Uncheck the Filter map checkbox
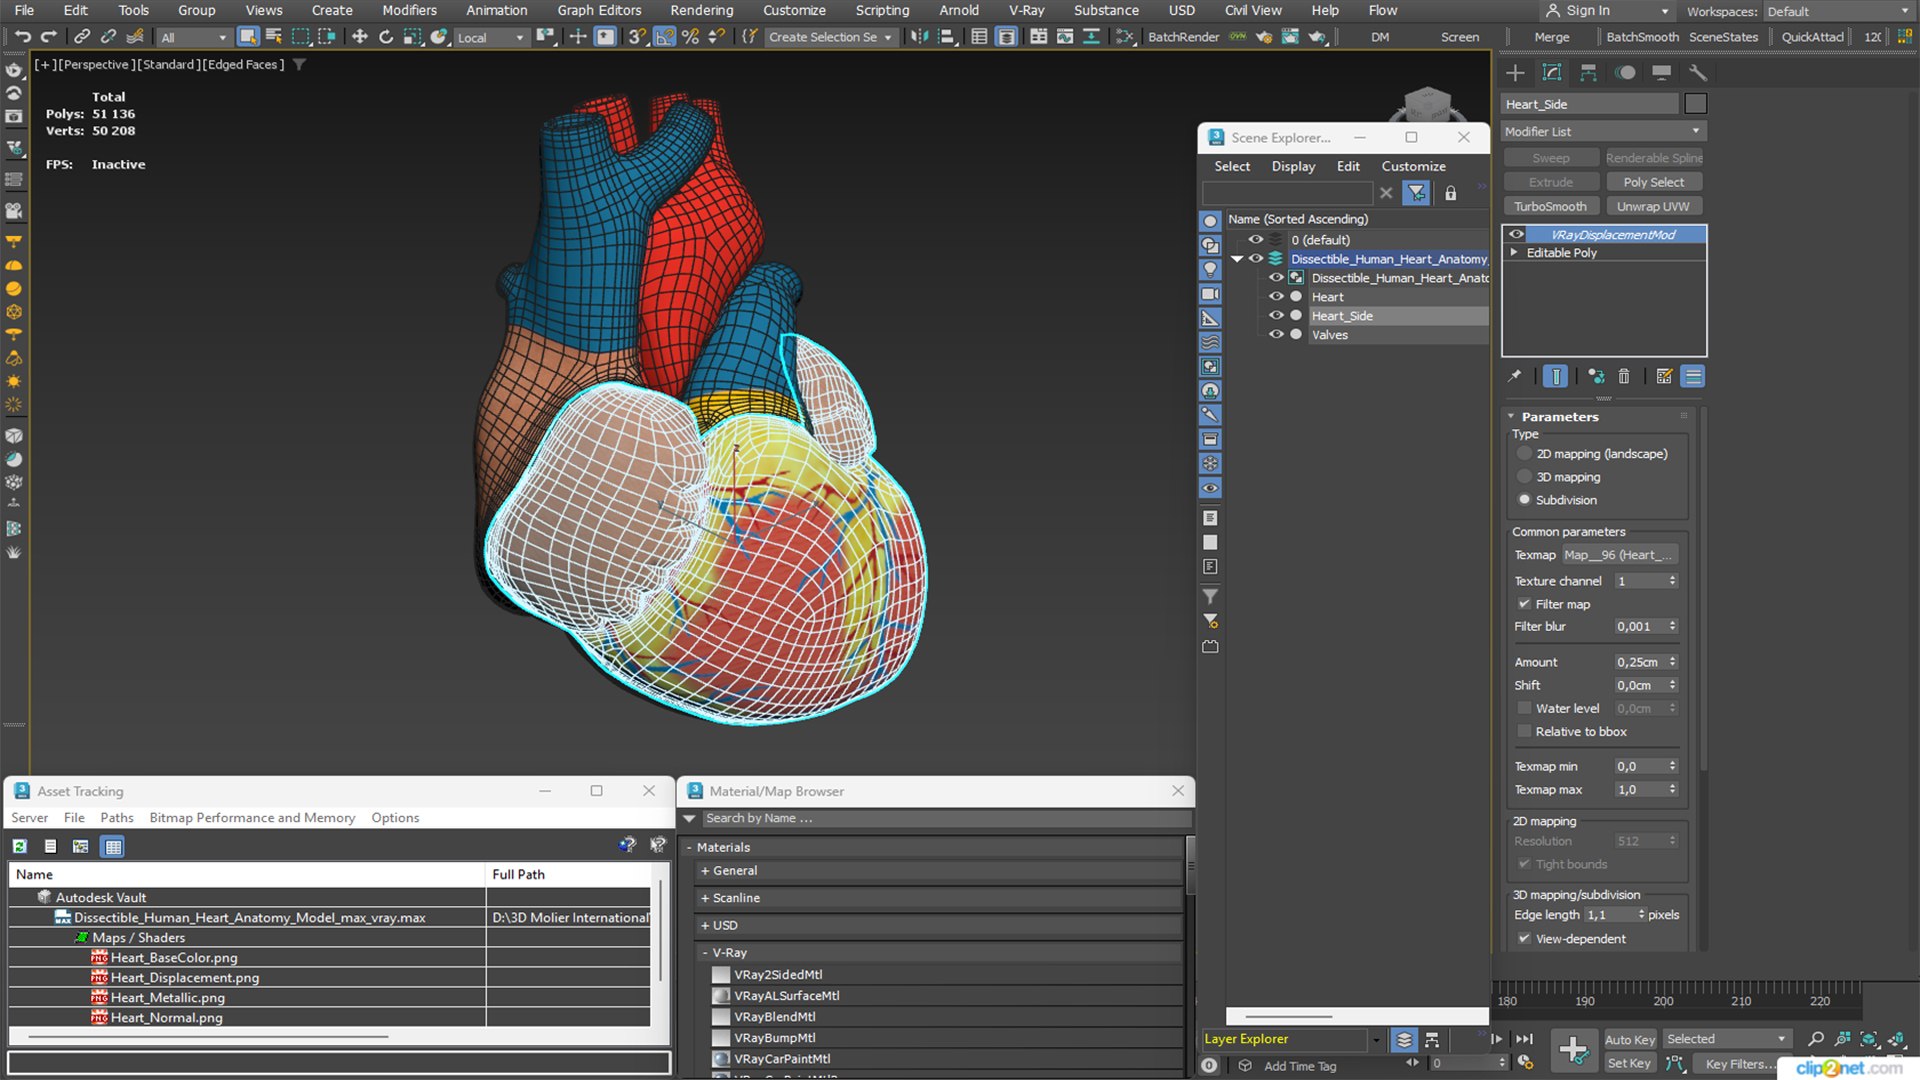The image size is (1920, 1080). 1524,604
